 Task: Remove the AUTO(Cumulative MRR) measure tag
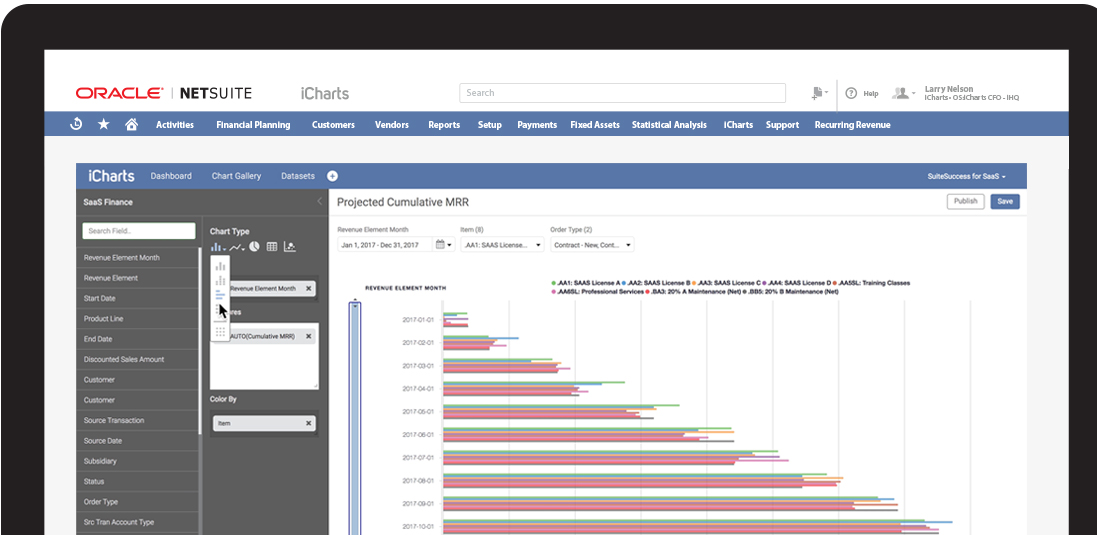pos(308,336)
